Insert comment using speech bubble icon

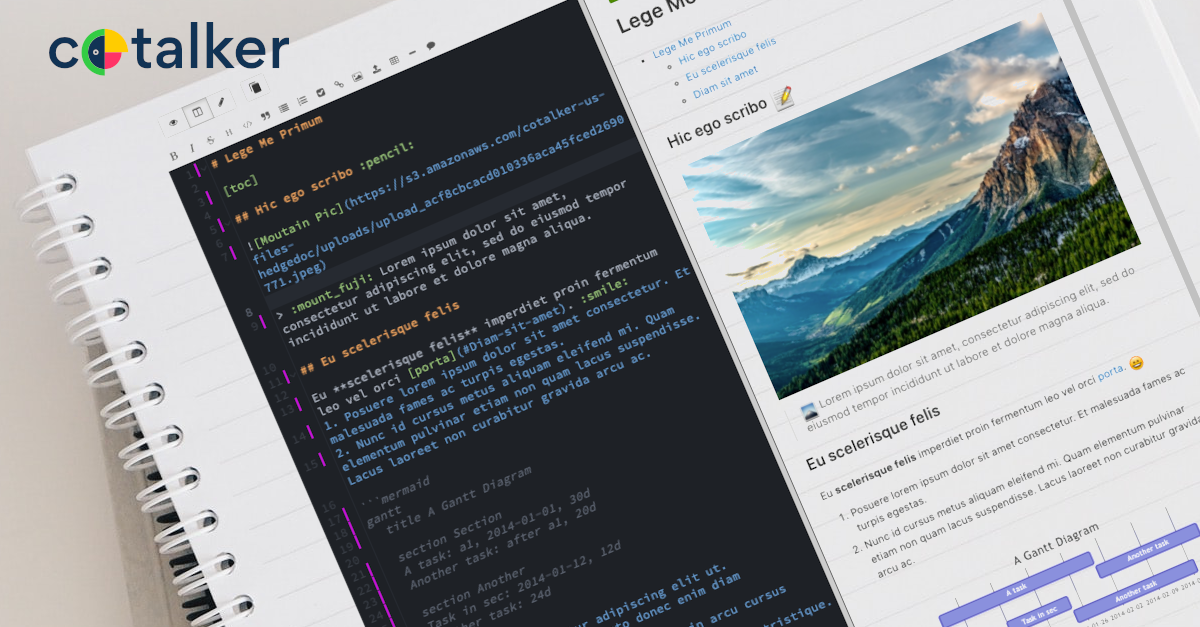[x=431, y=46]
